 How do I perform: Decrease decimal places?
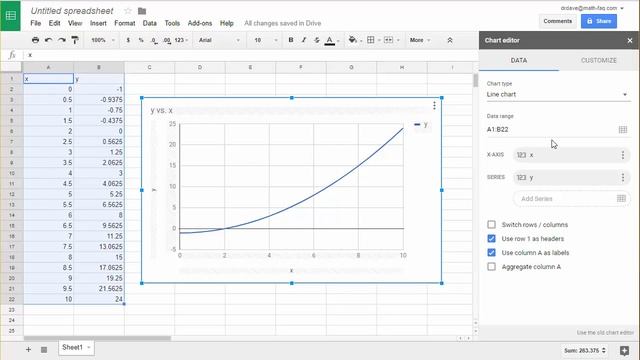point(154,40)
